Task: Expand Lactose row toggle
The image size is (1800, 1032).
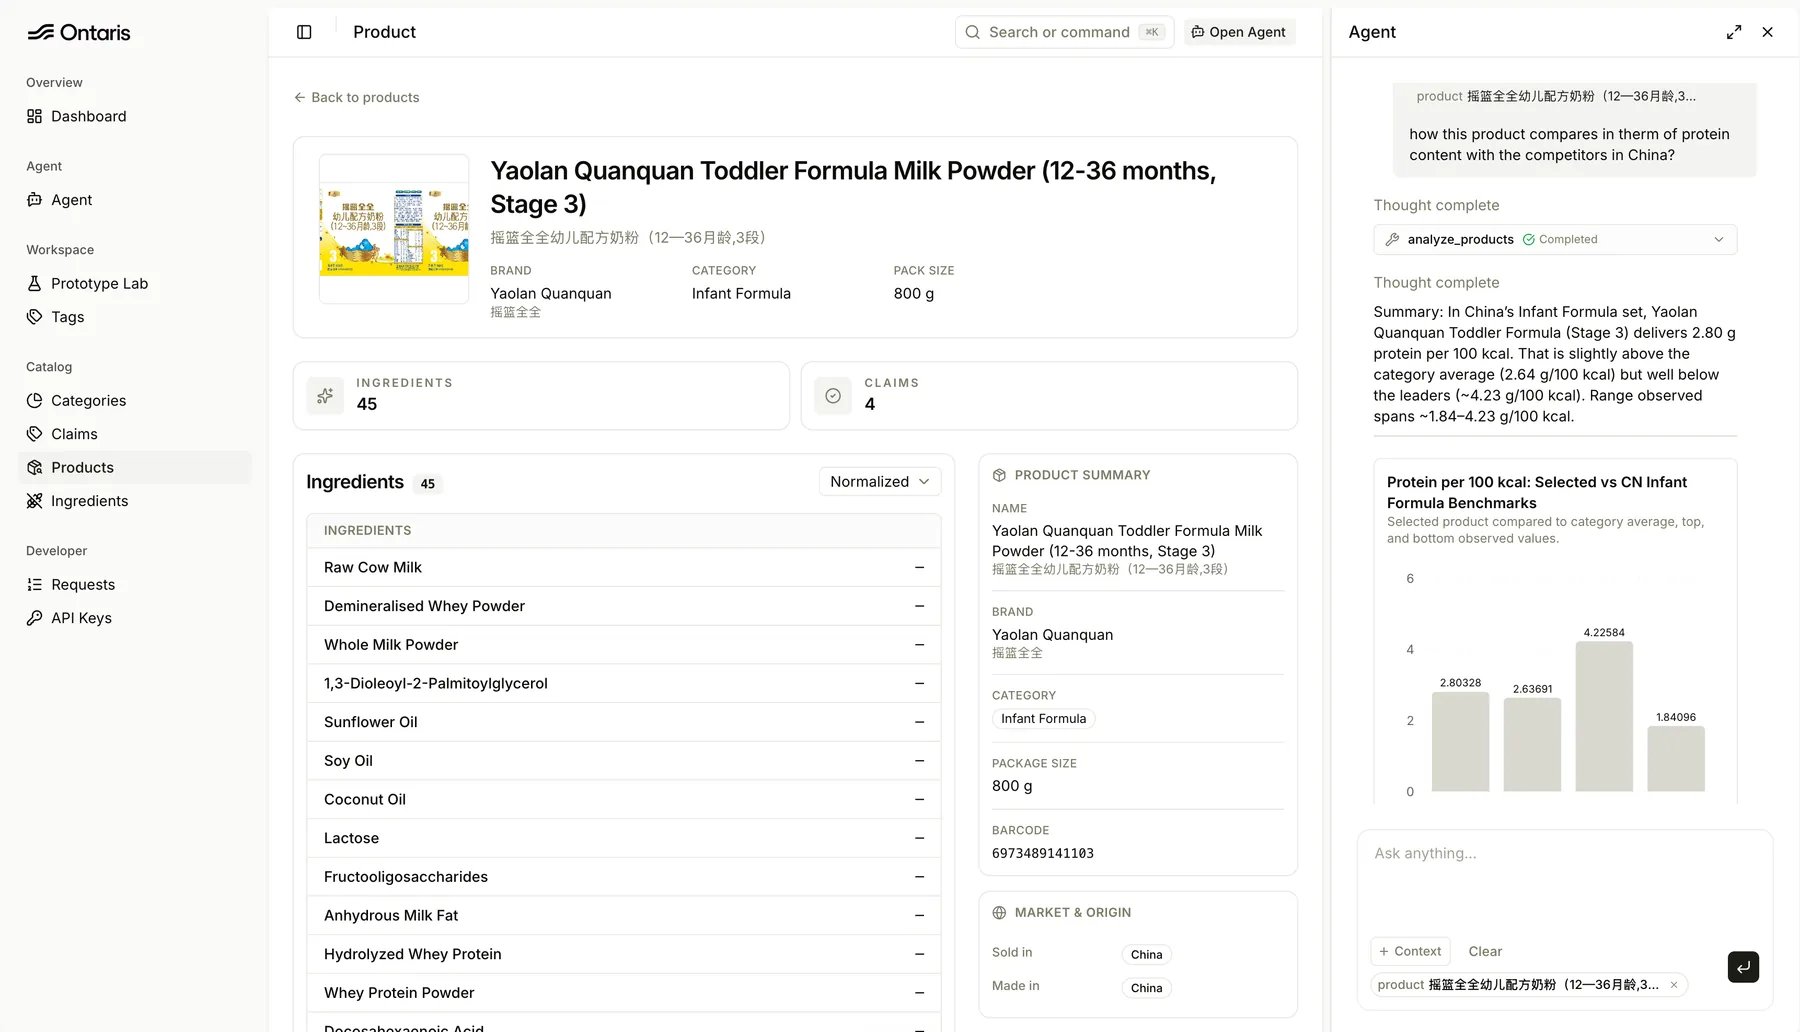Action: [x=919, y=838]
